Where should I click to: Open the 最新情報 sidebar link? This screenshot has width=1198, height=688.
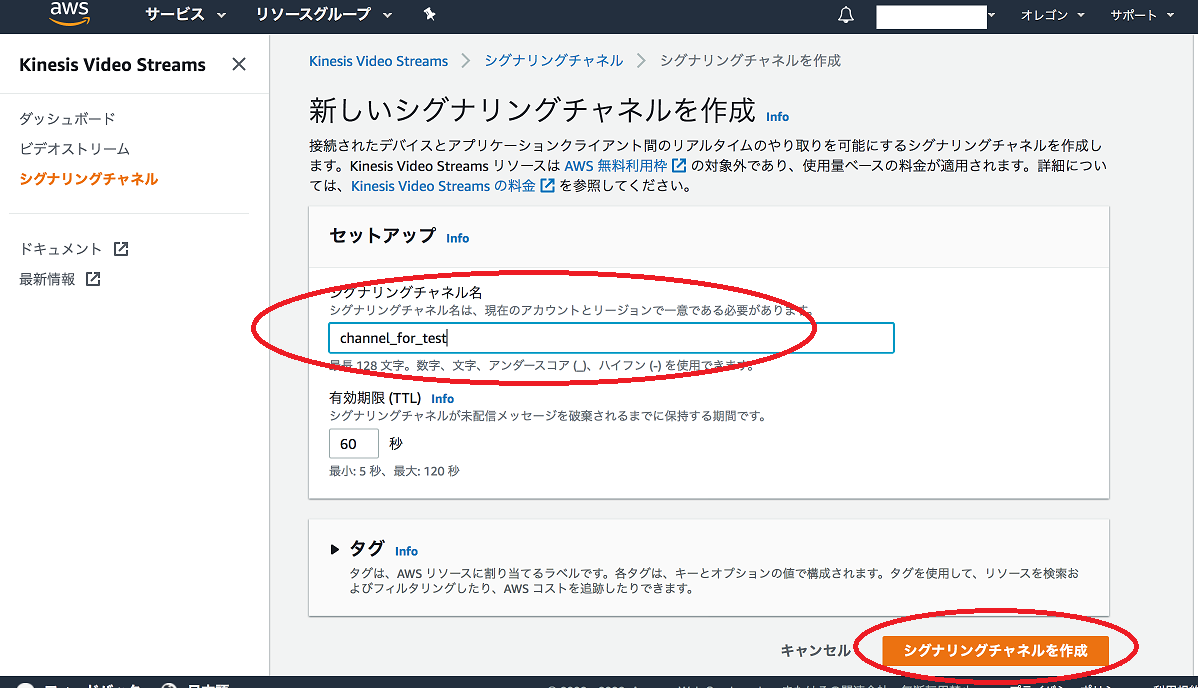[47, 279]
